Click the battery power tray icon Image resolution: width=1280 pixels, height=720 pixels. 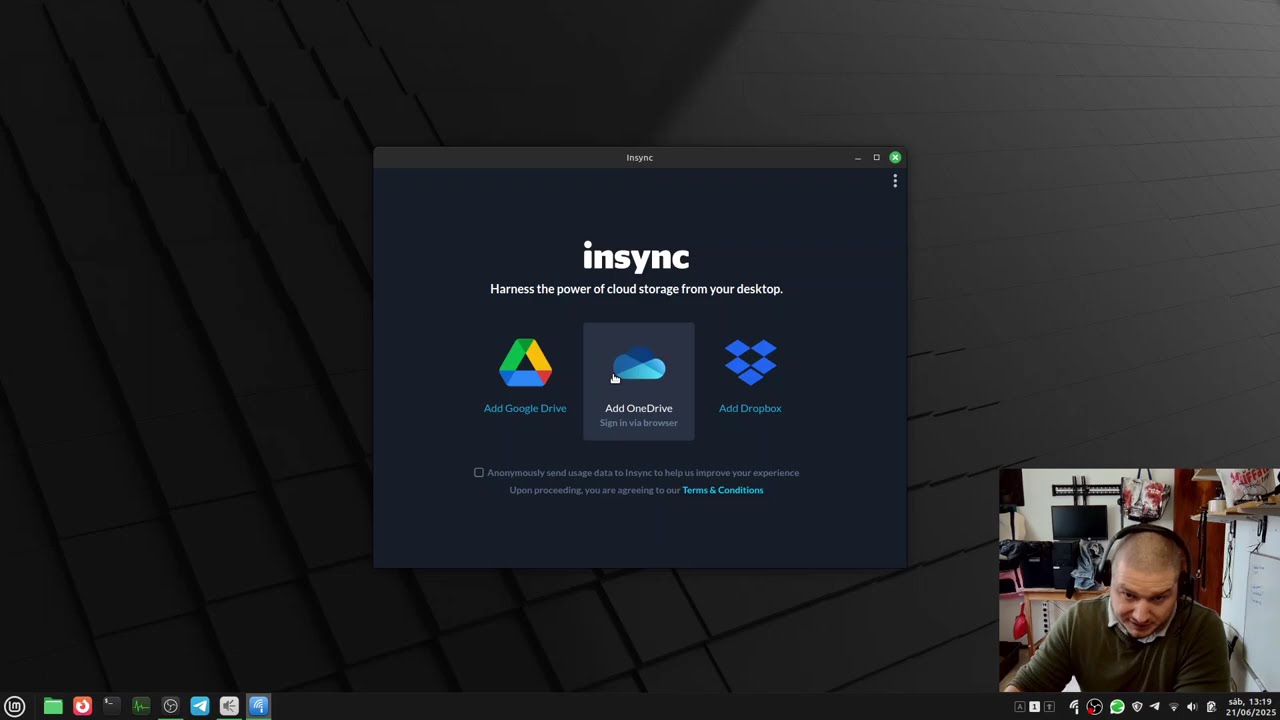click(1211, 707)
